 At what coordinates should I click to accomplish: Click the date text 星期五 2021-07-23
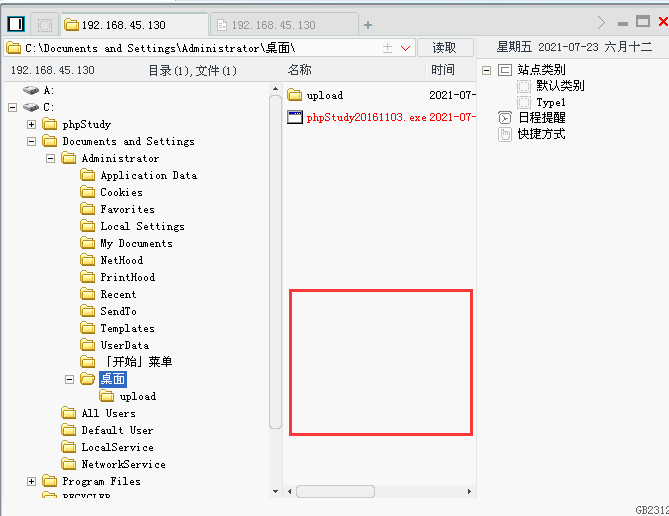pos(547,47)
